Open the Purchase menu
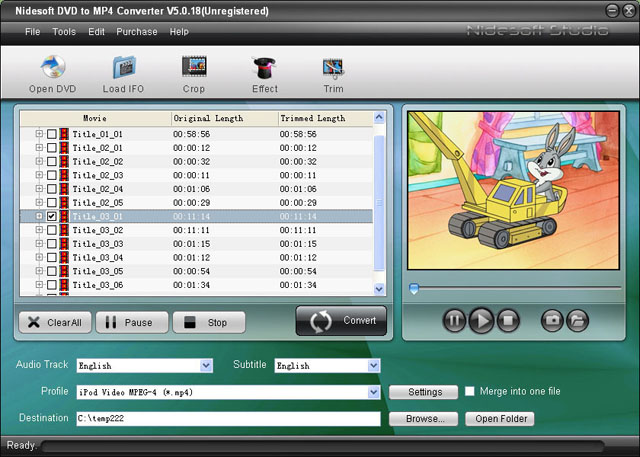This screenshot has height=457, width=640. click(137, 32)
